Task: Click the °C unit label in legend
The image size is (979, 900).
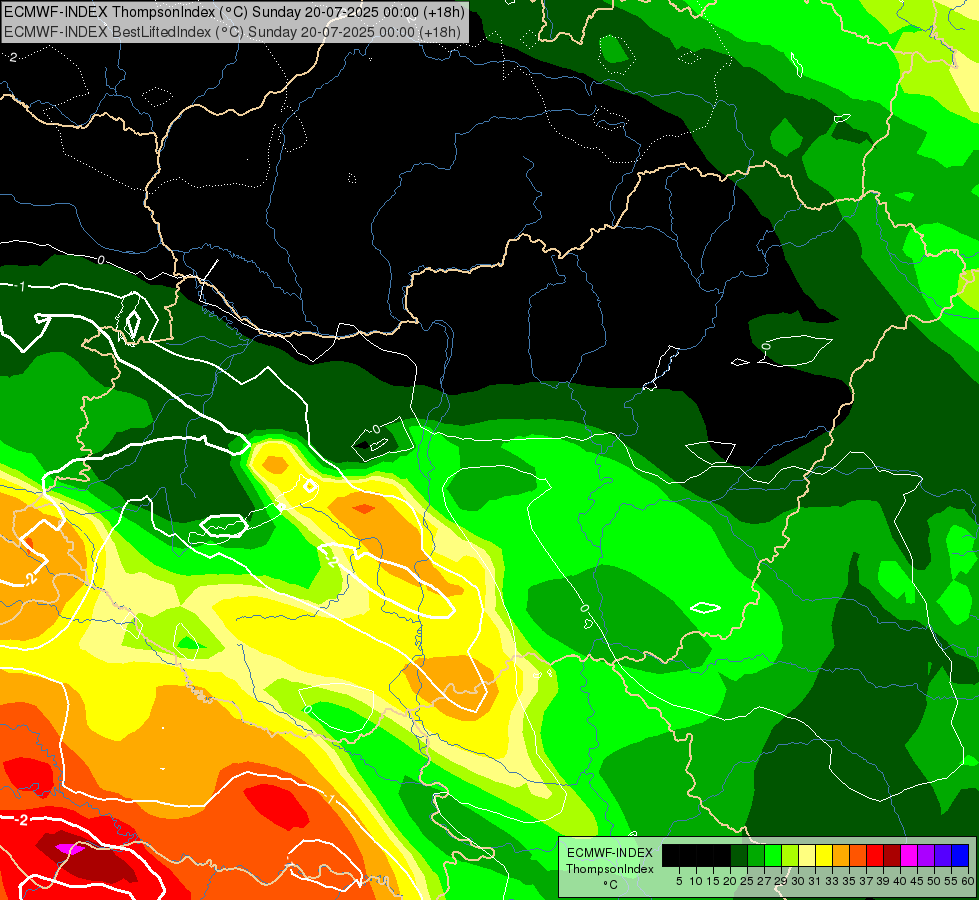Action: coord(611,884)
